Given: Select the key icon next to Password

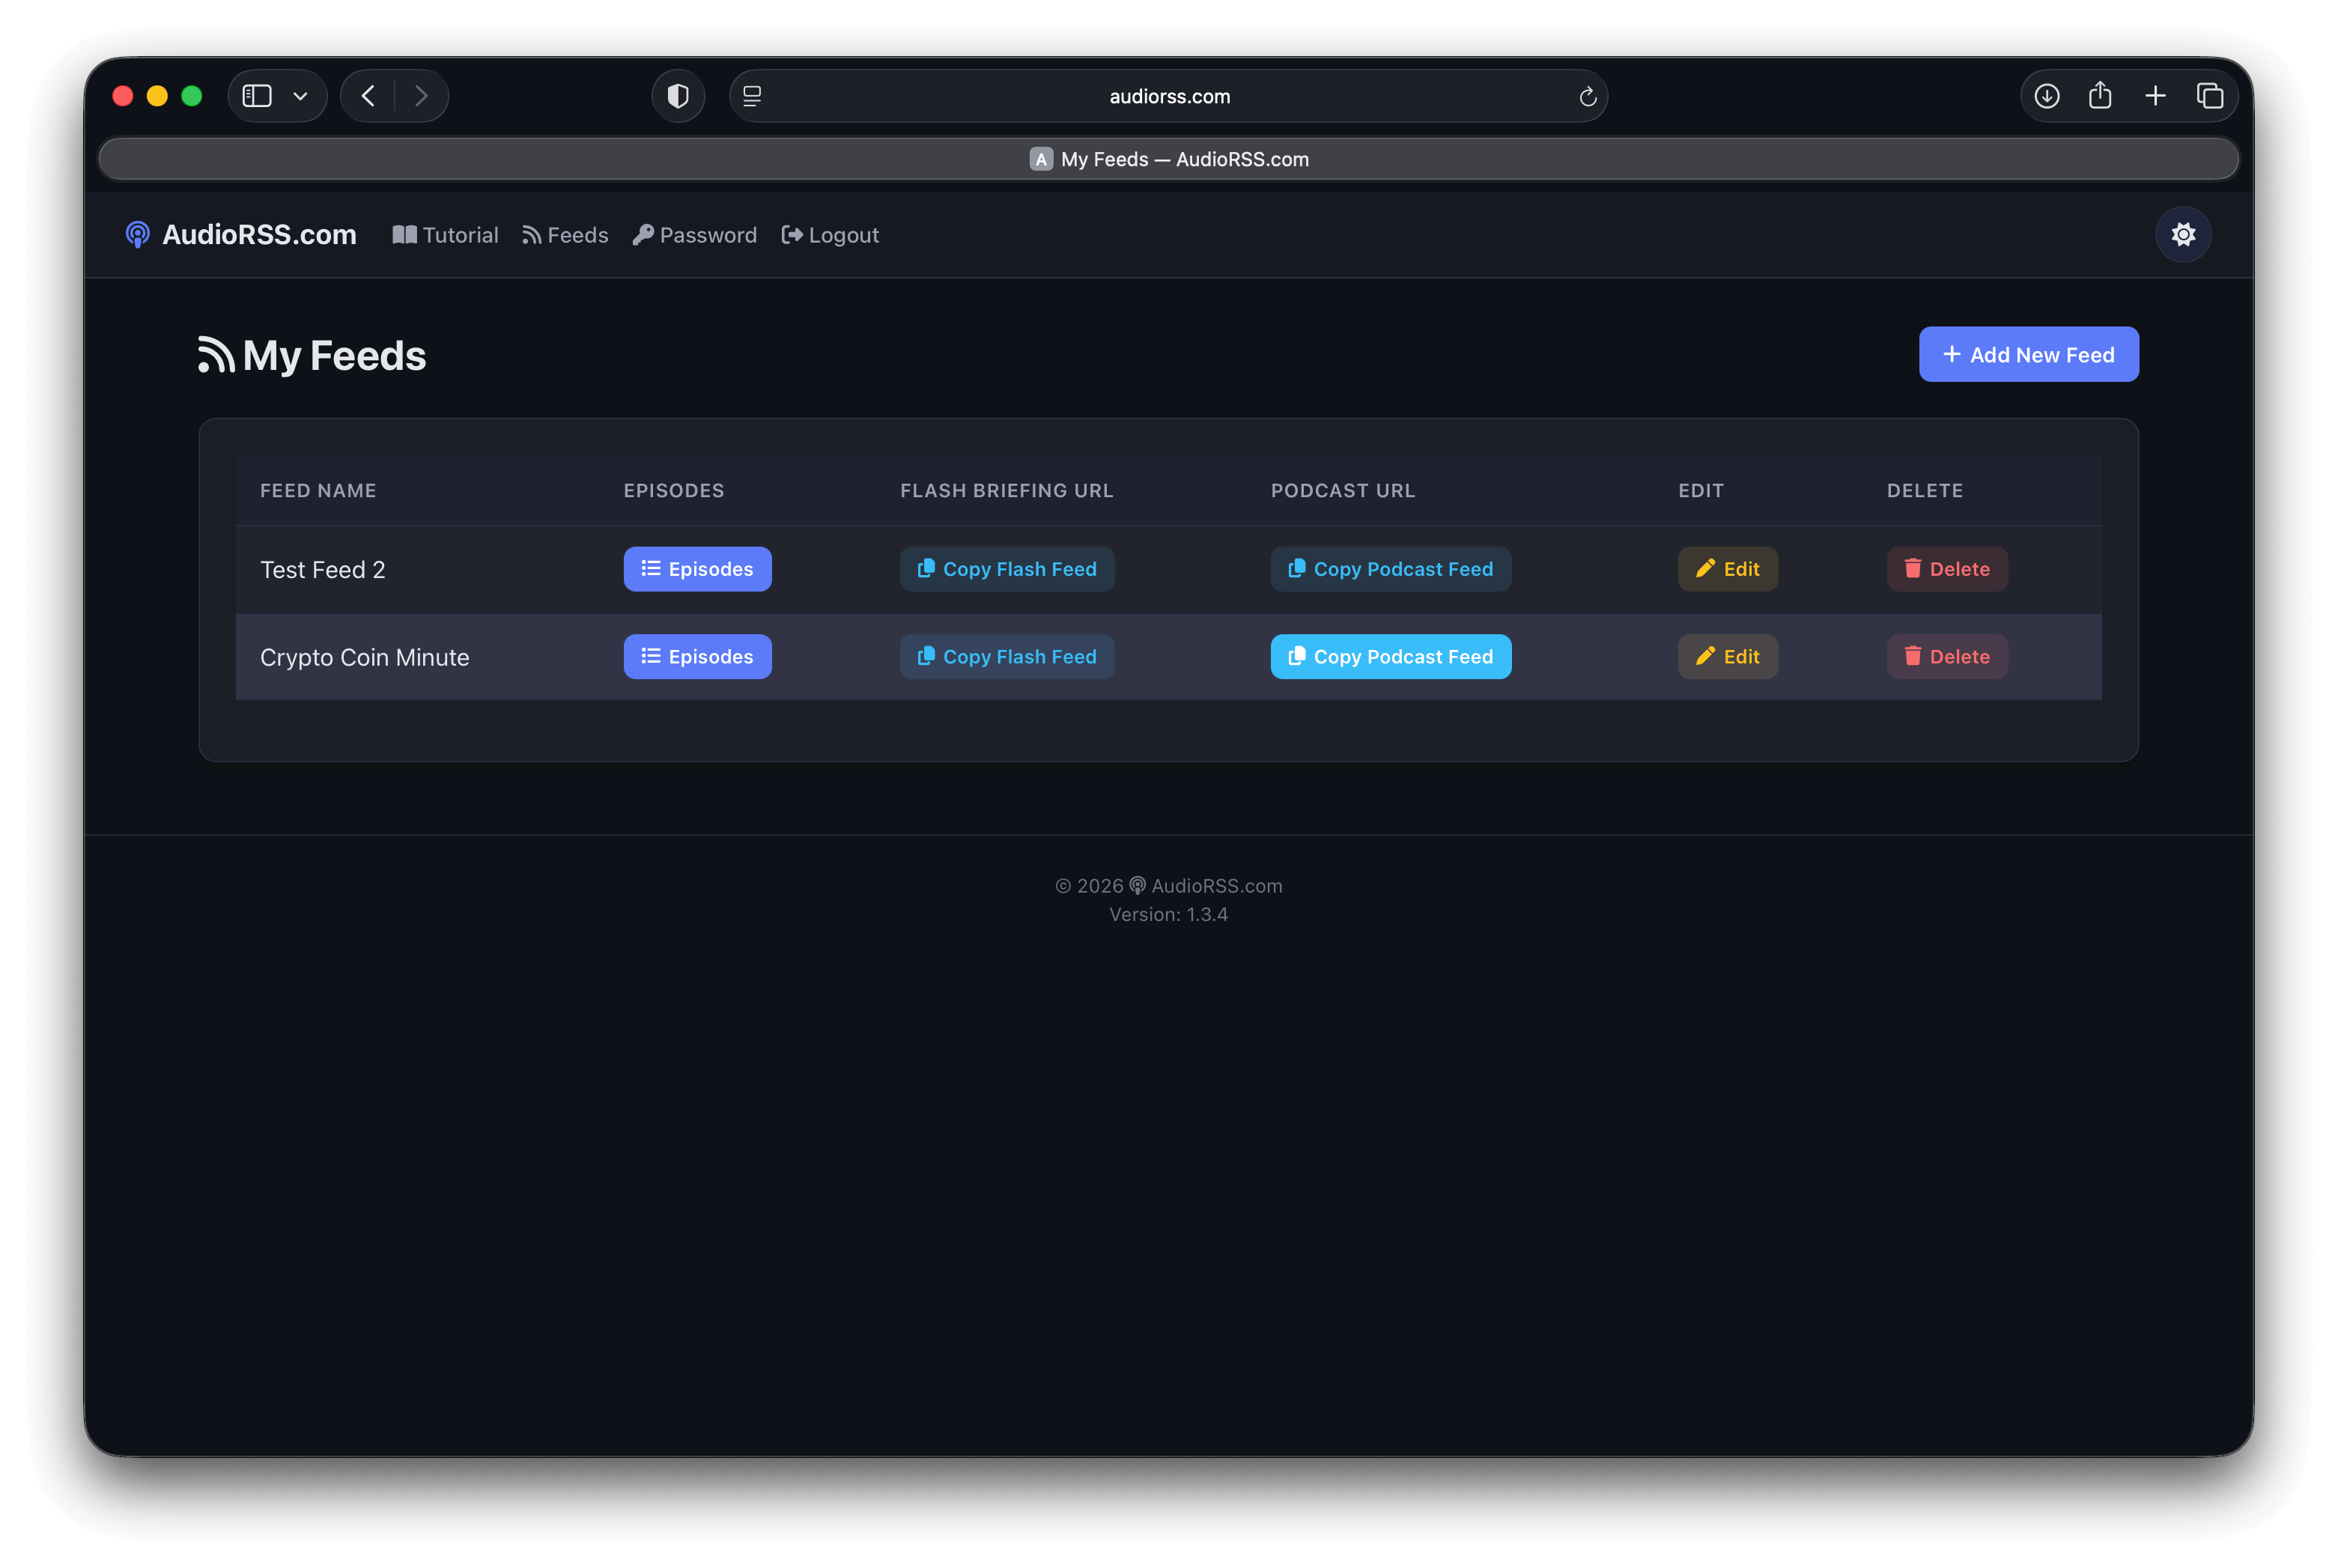Looking at the screenshot, I should [643, 234].
